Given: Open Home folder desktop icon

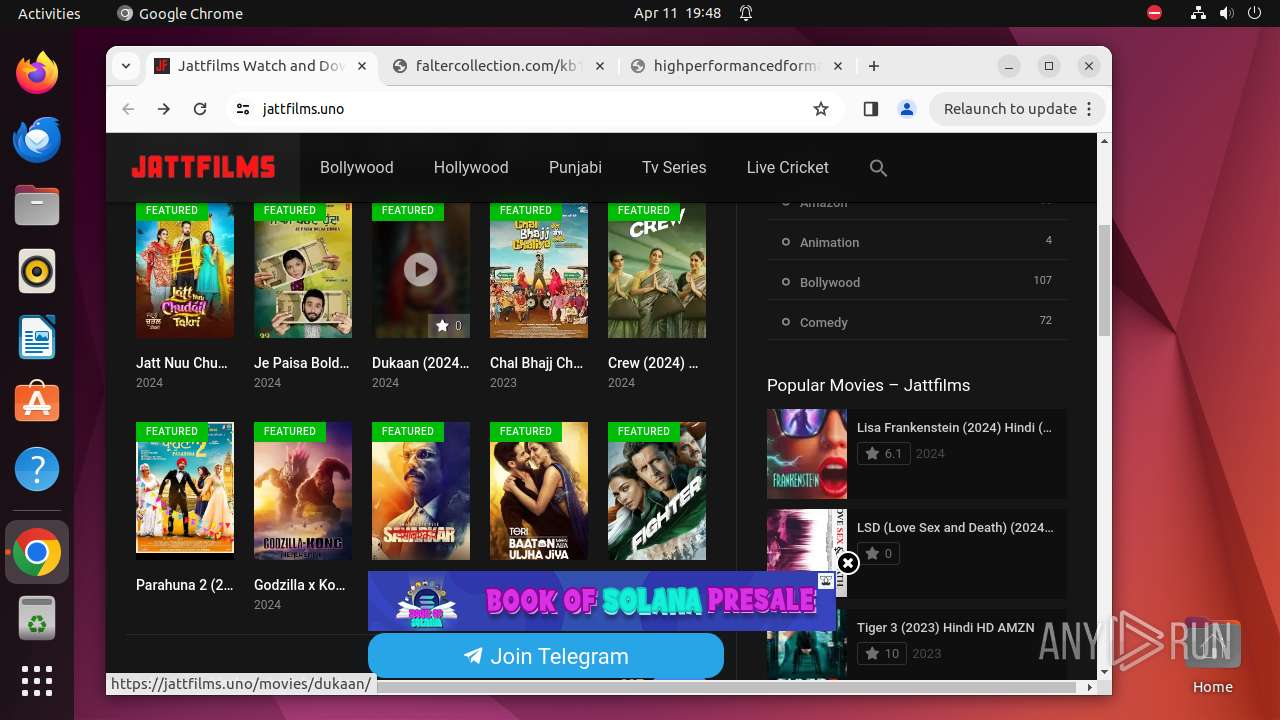Looking at the screenshot, I should pyautogui.click(x=1212, y=655).
